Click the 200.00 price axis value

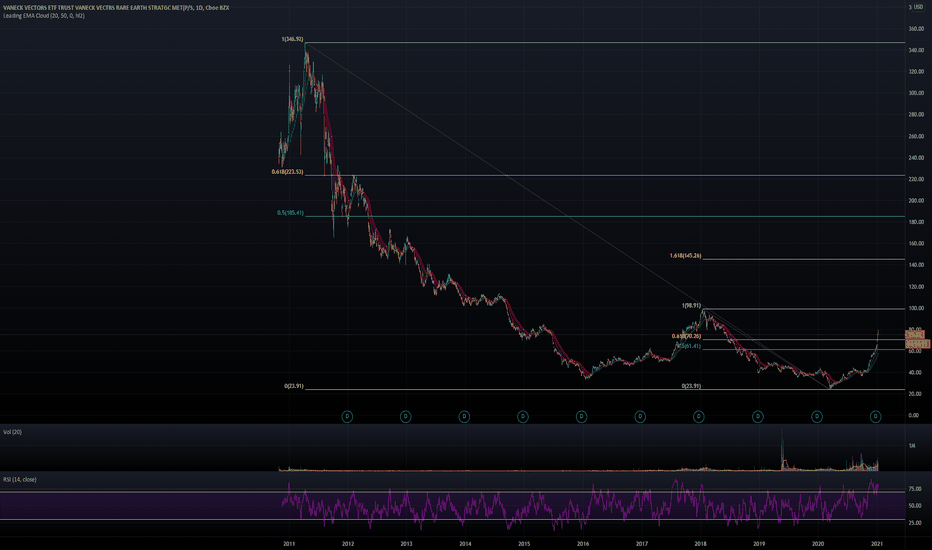pyautogui.click(x=916, y=200)
